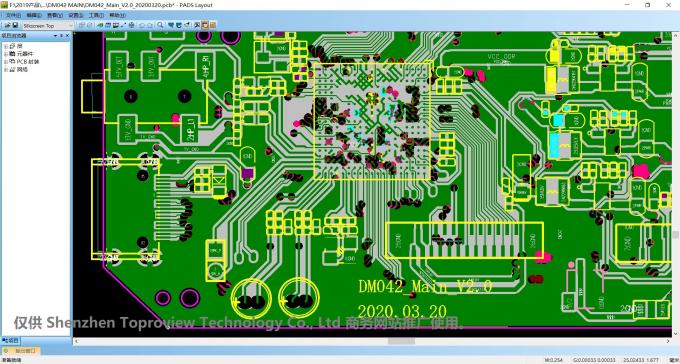Click the Undo arrow icon
This screenshot has height=364, width=680.
point(141,25)
